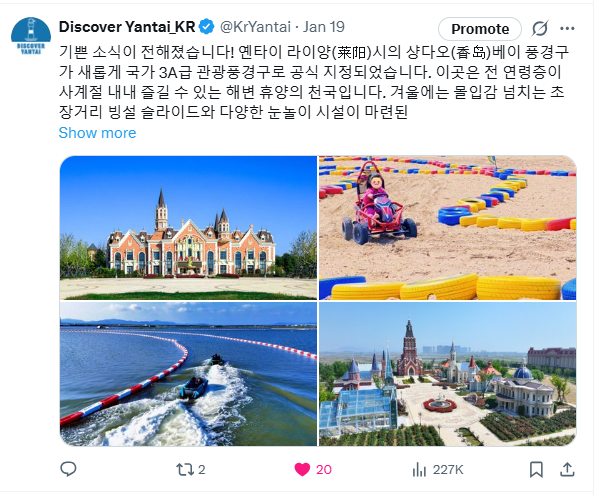Open the speedboats on water photo
The image size is (608, 496).
pos(188,374)
